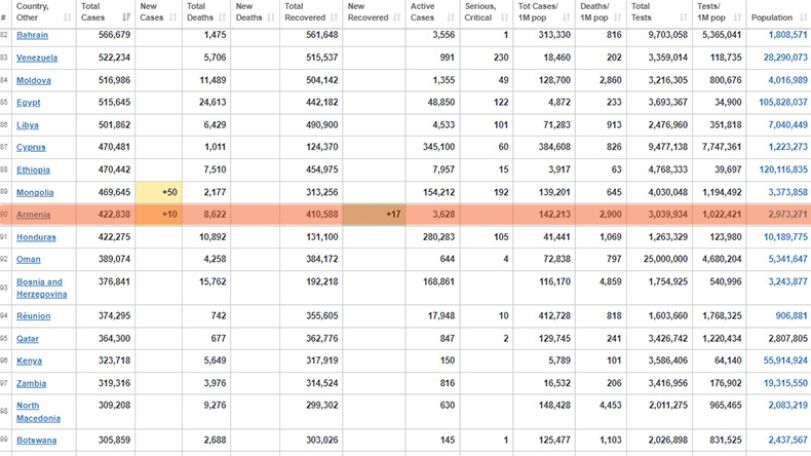
Task: Open Egypt's population figure link
Action: 783,102
